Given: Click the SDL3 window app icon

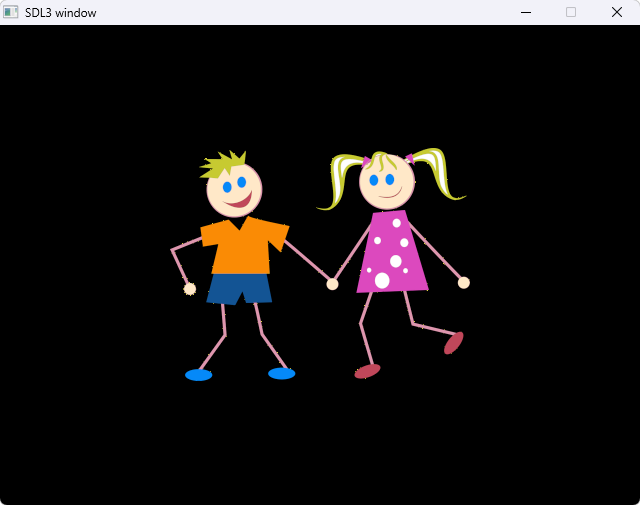Looking at the screenshot, I should 11,12.
